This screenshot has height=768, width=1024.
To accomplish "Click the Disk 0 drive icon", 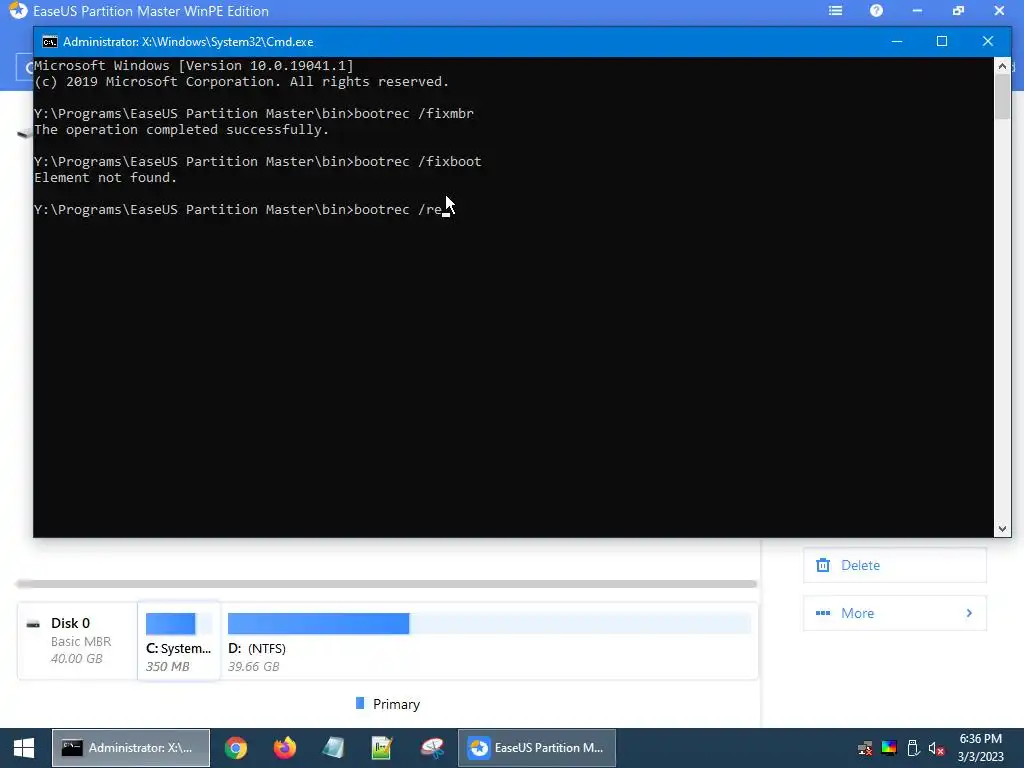I will (33, 624).
